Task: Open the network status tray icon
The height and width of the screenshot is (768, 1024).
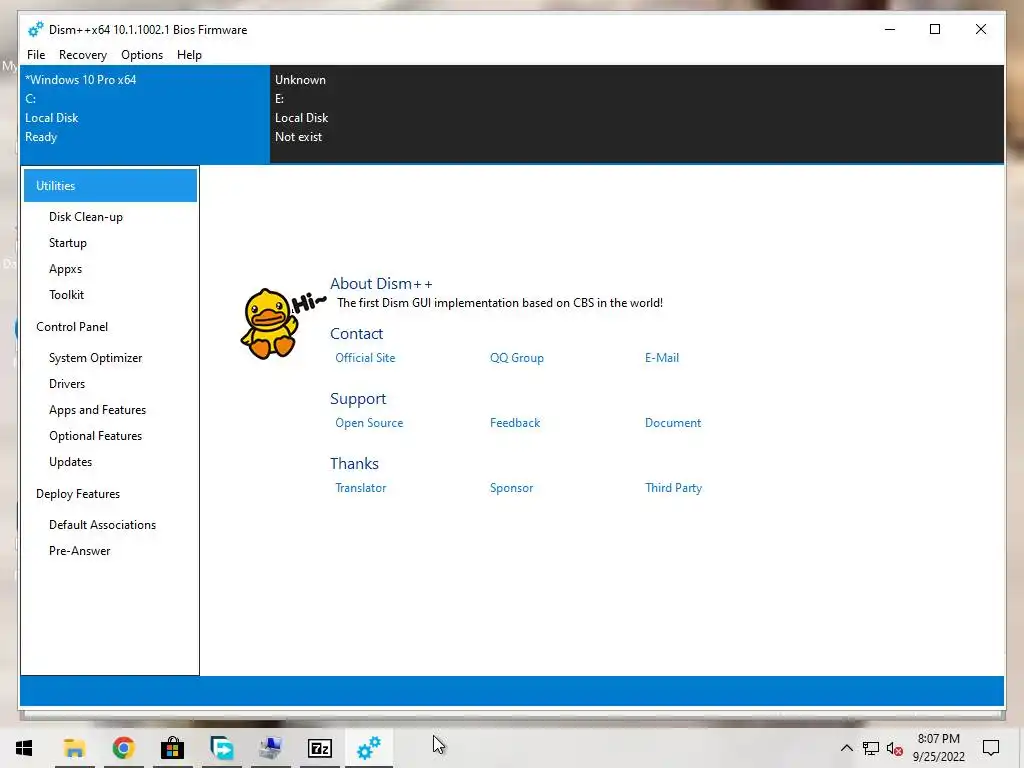Action: click(871, 748)
